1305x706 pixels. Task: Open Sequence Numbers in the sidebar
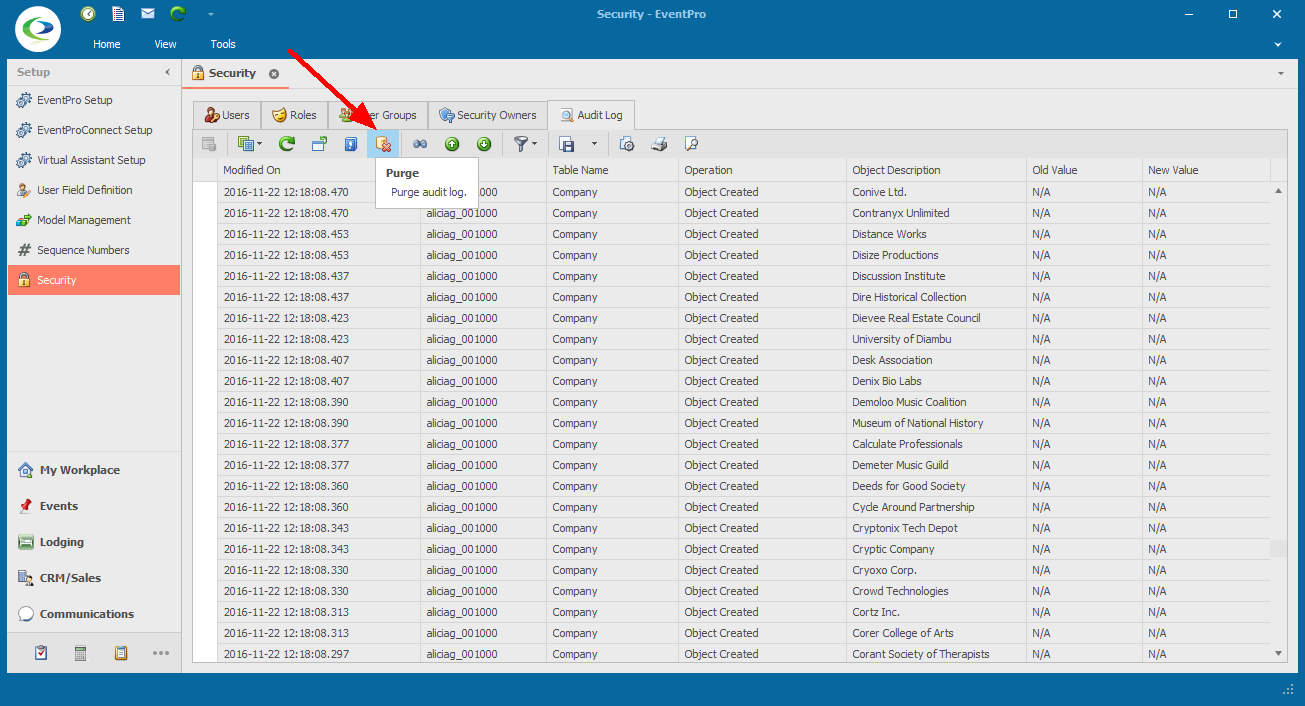point(94,250)
